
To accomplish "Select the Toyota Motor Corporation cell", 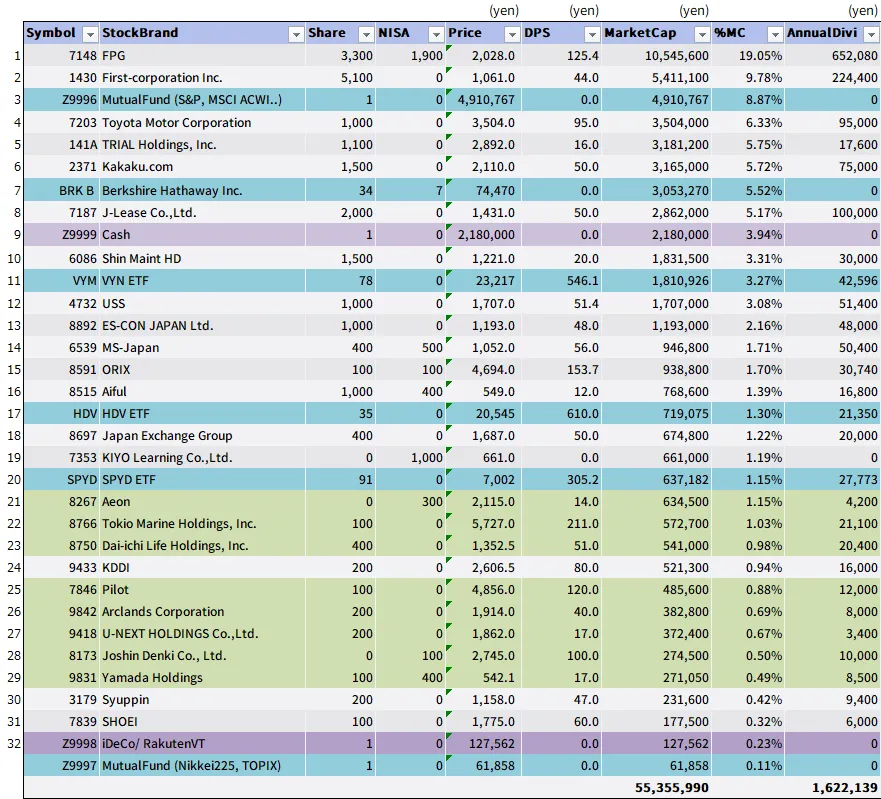I will tap(176, 123).
